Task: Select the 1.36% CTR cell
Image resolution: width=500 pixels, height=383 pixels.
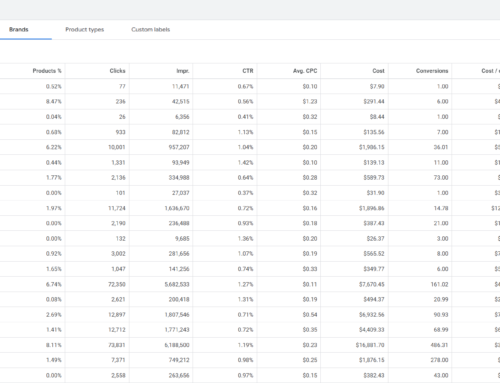Action: coord(245,238)
